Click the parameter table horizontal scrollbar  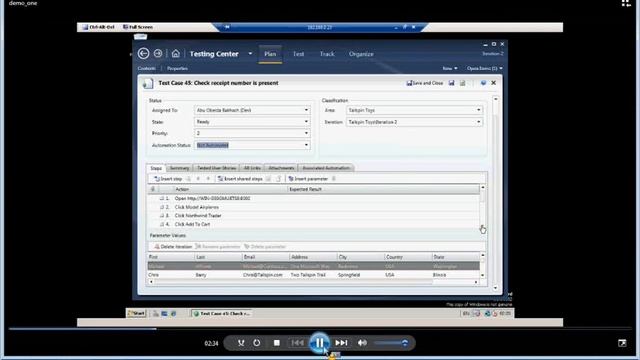coord(313,282)
